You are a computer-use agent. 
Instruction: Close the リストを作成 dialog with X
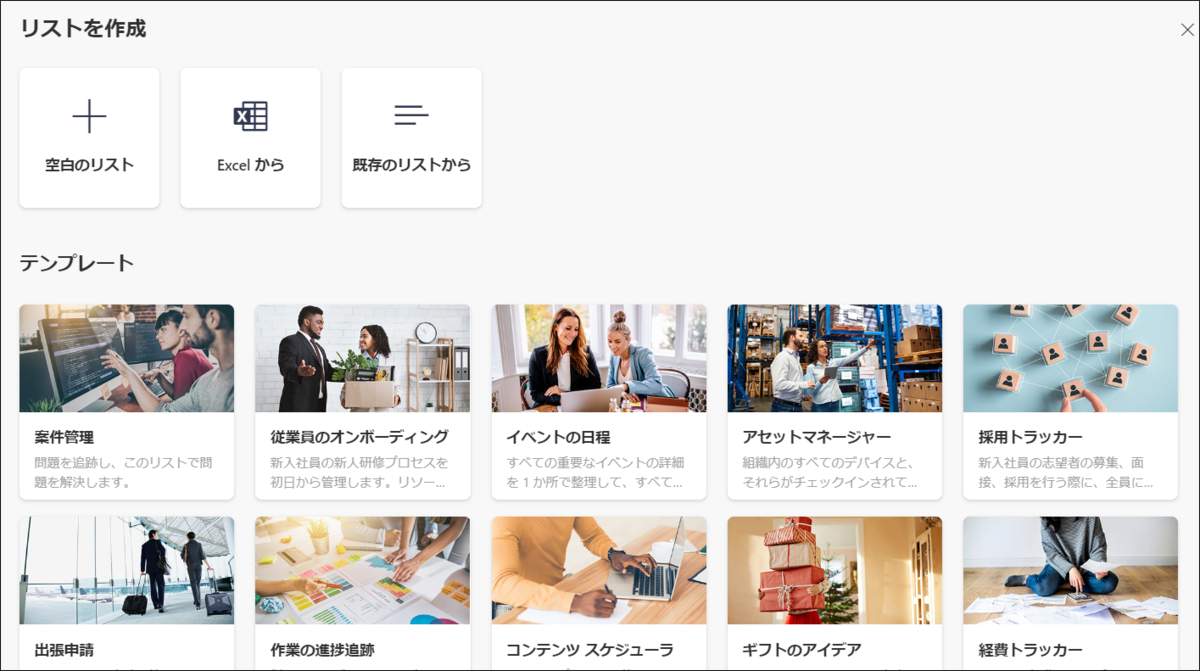coord(1187,30)
